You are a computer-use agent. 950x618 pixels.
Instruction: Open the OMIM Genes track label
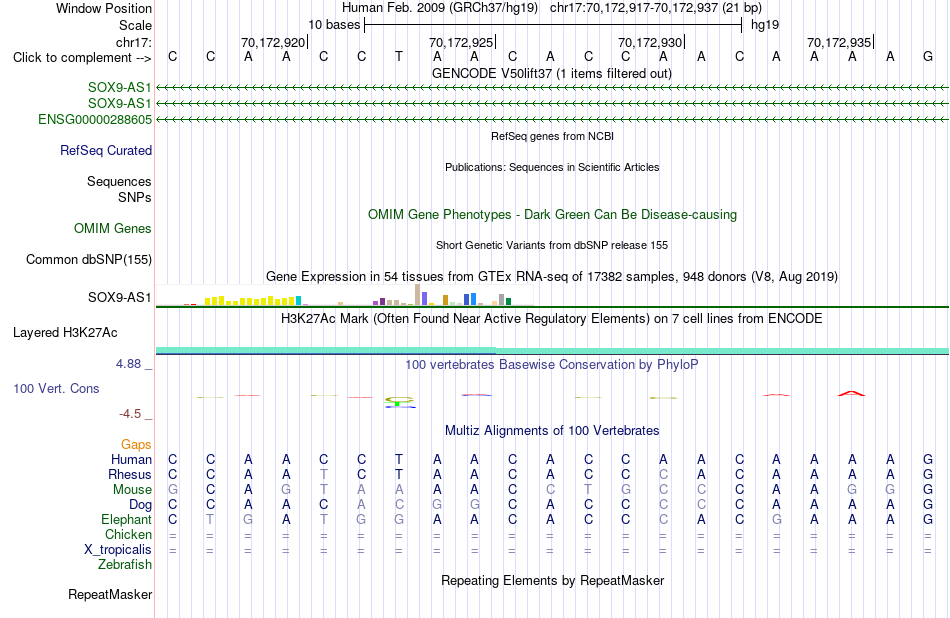pyautogui.click(x=112, y=228)
